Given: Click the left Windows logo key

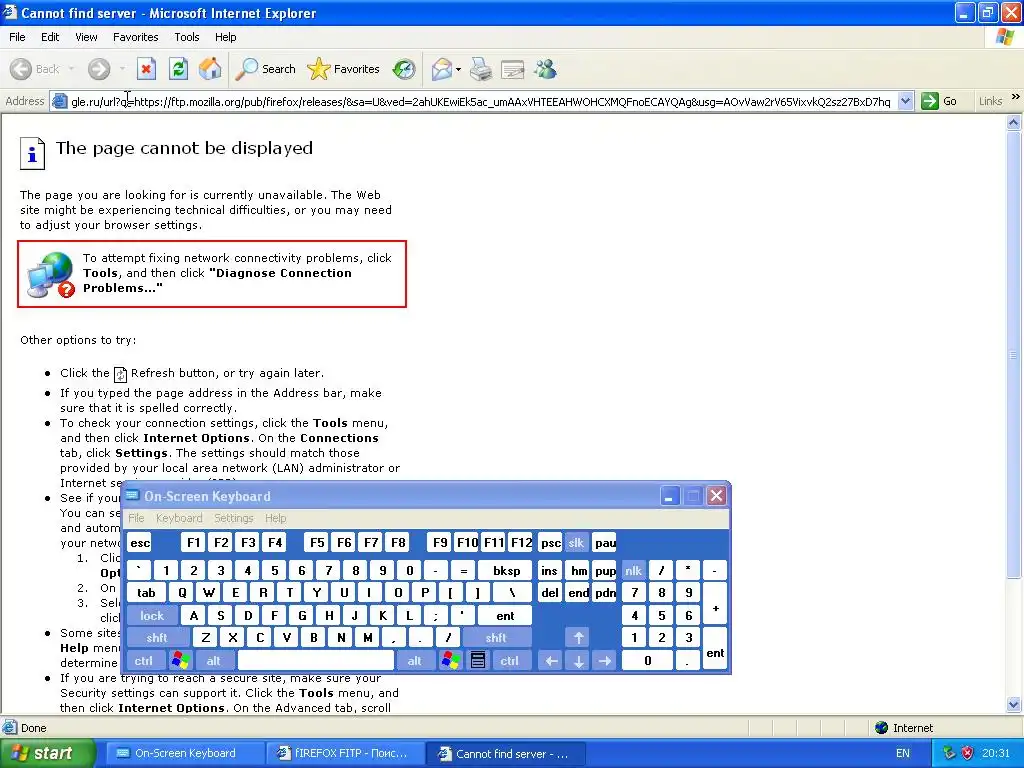Looking at the screenshot, I should click(x=180, y=661).
